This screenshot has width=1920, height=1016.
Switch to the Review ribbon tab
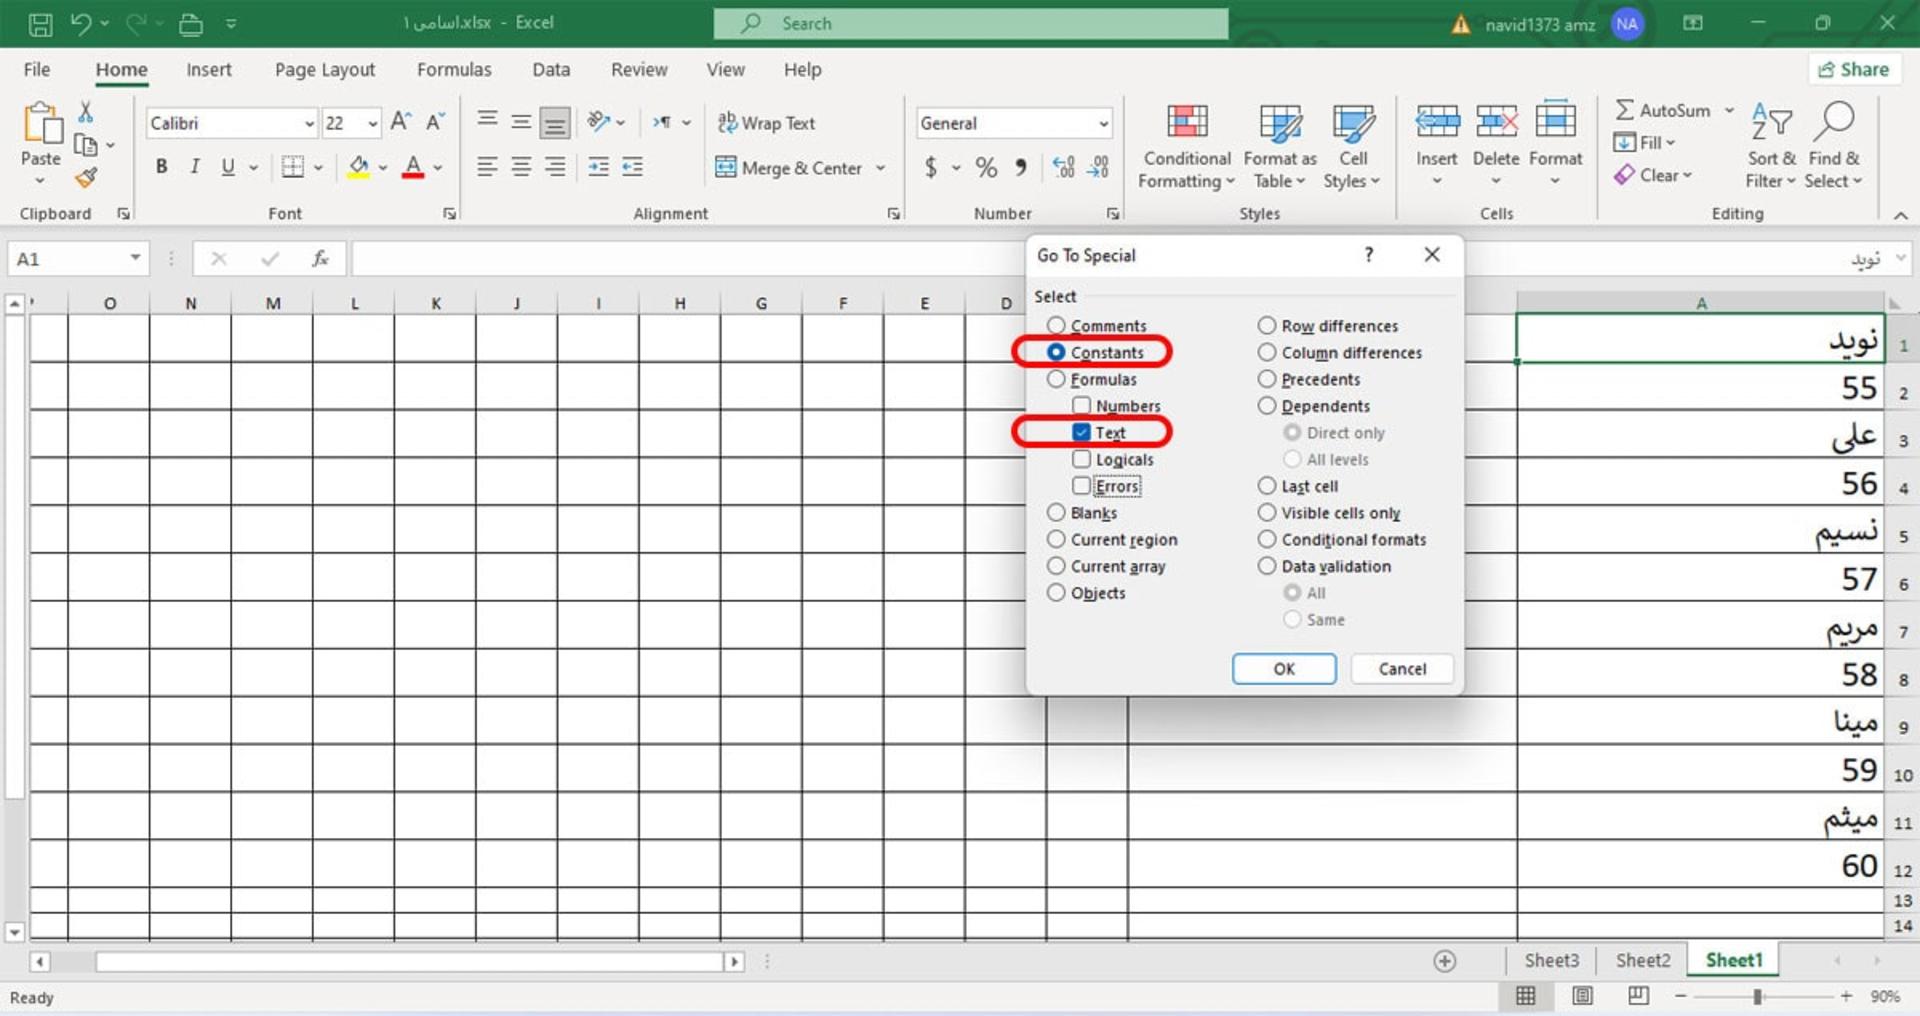pyautogui.click(x=639, y=69)
